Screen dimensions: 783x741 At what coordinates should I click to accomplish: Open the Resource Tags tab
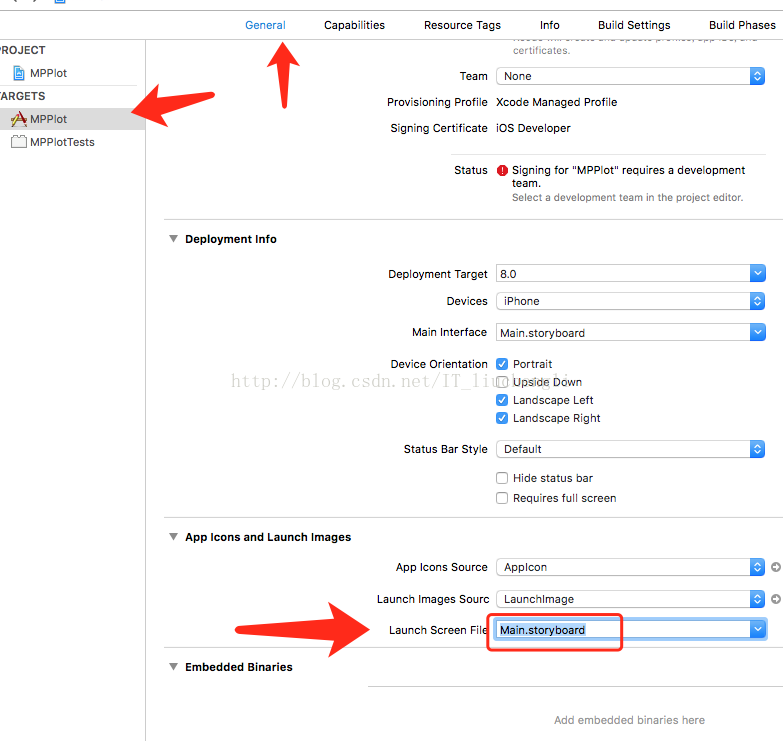(x=462, y=25)
